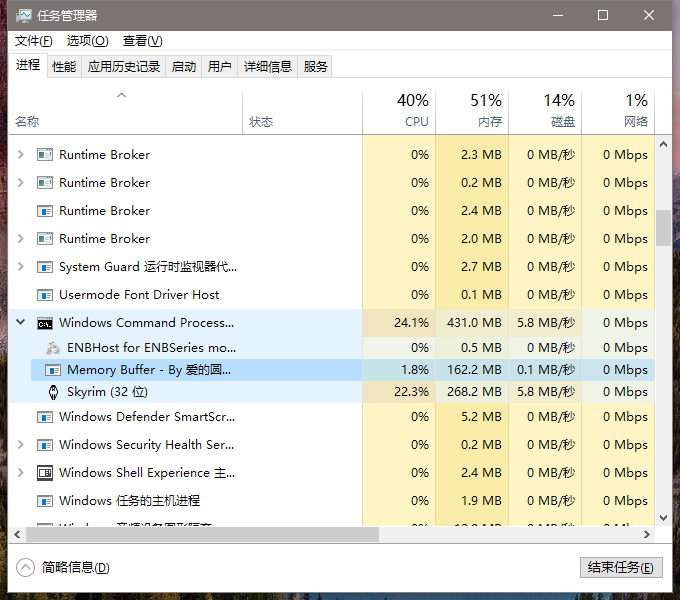Image resolution: width=680 pixels, height=600 pixels.
Task: Expand the first Runtime Broker entry
Action: point(21,155)
